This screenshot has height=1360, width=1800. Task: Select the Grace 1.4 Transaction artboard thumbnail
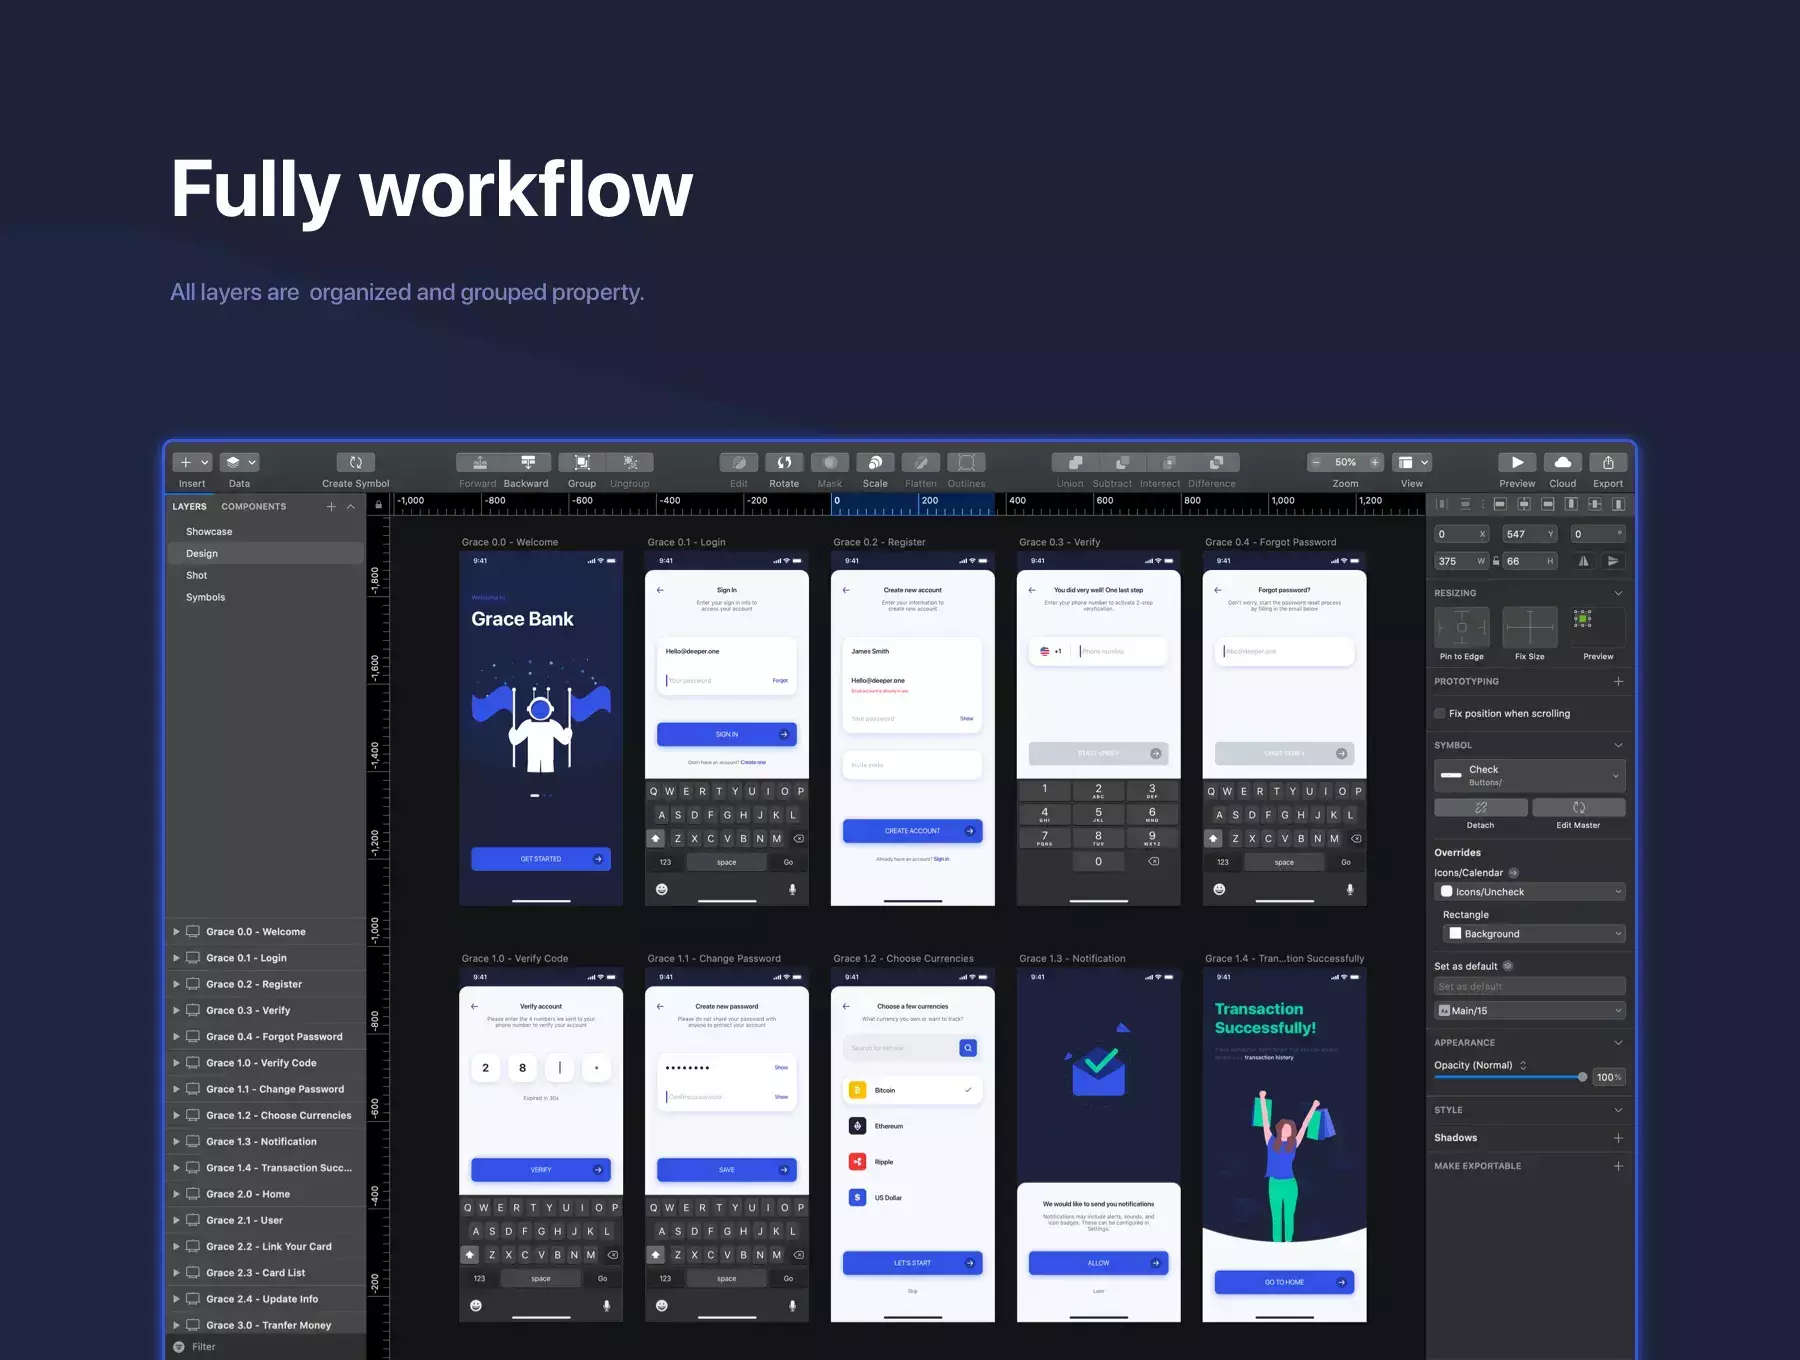click(x=1284, y=1145)
